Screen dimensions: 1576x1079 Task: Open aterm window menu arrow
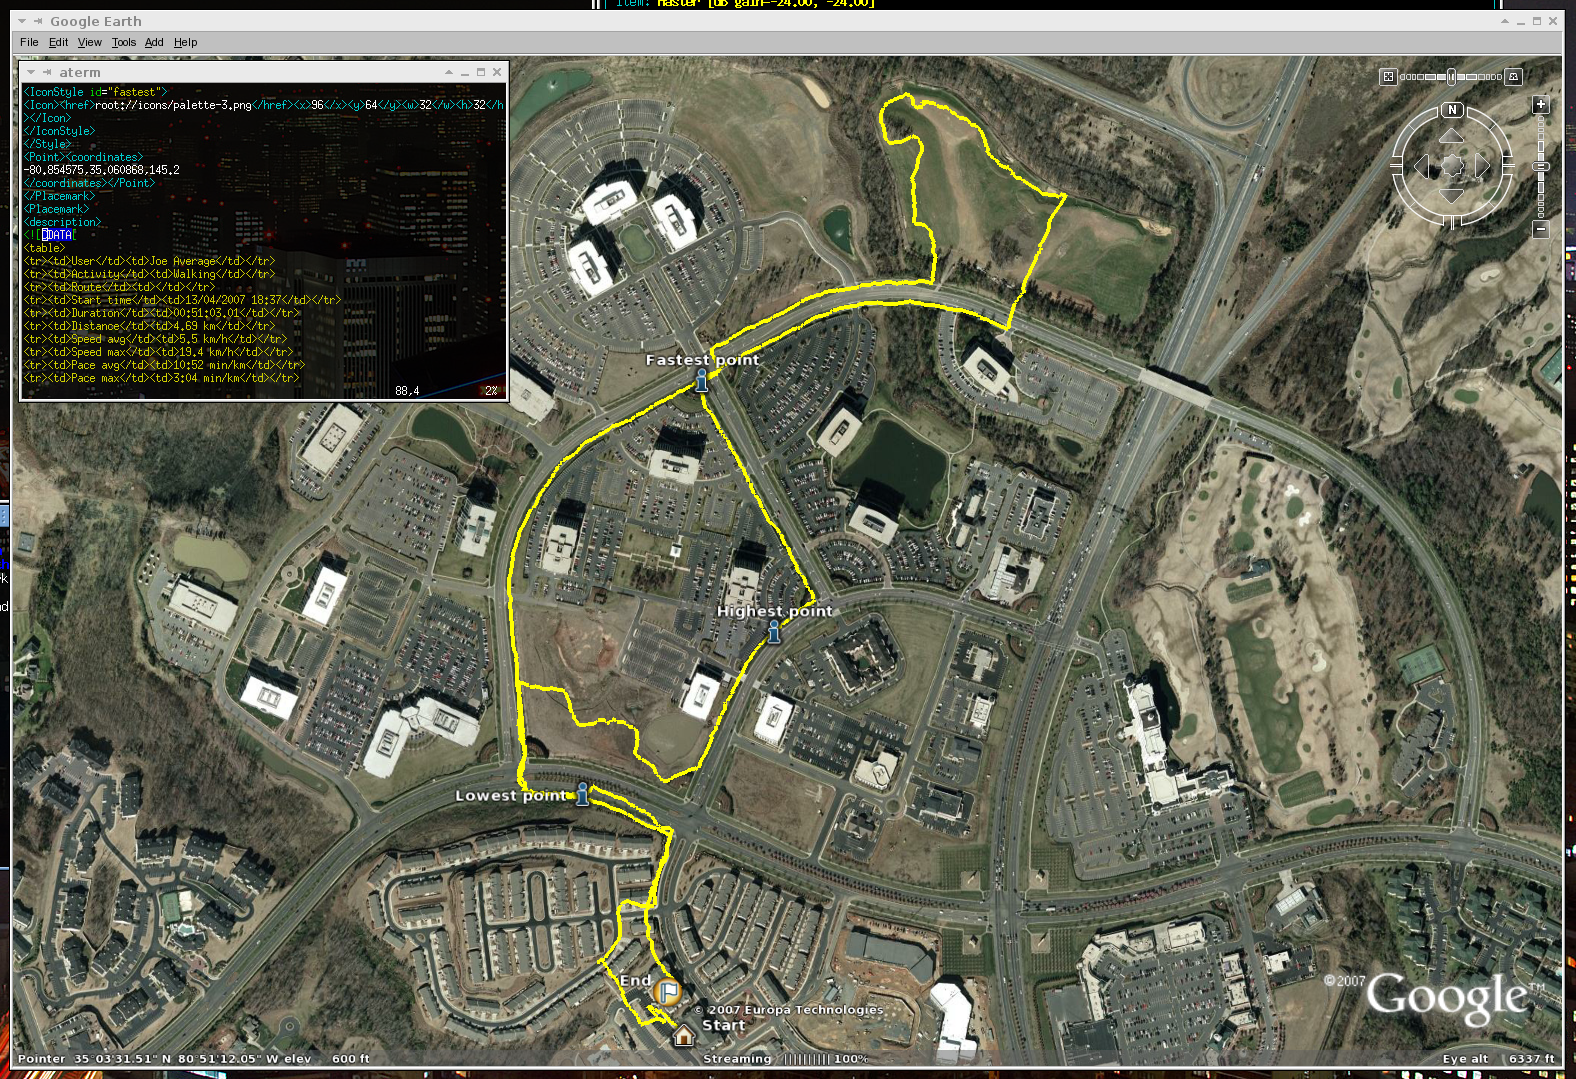31,72
